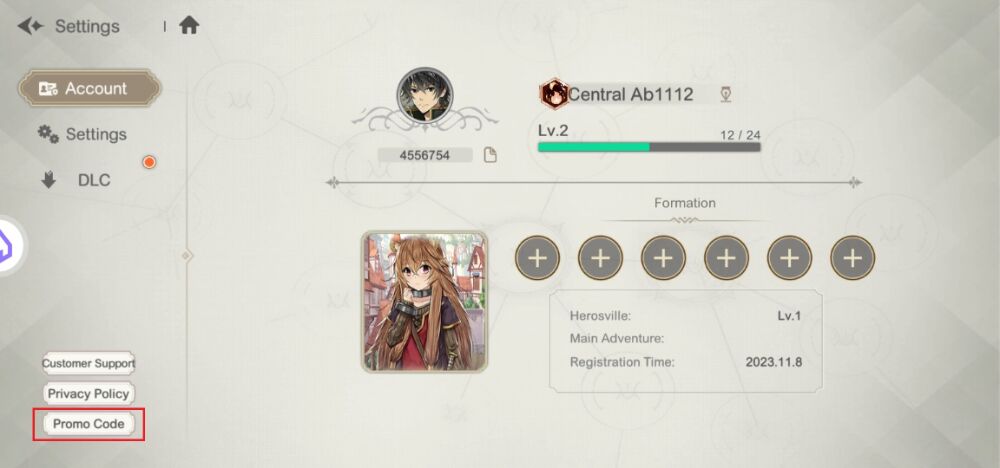Open Customer Support
The width and height of the screenshot is (1000, 468).
tap(89, 363)
